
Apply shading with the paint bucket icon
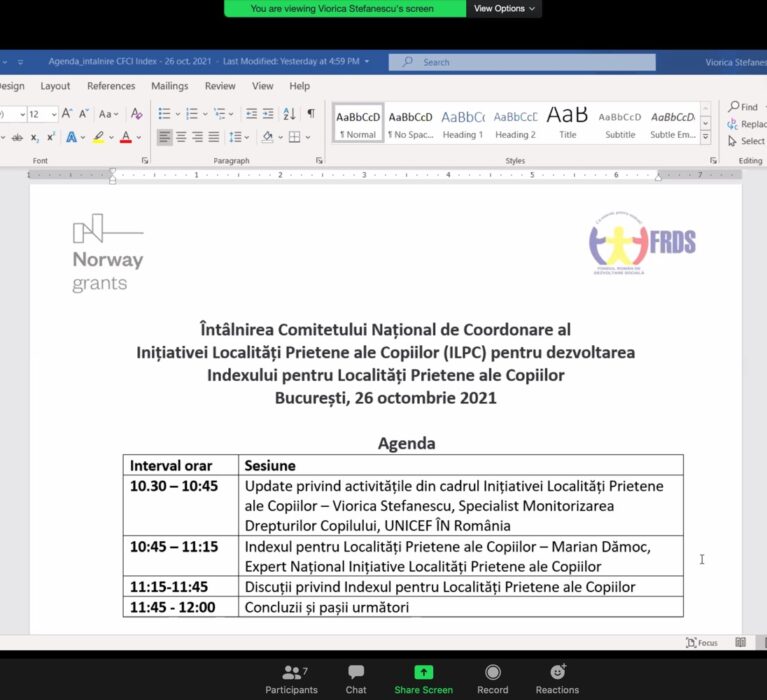pos(268,137)
